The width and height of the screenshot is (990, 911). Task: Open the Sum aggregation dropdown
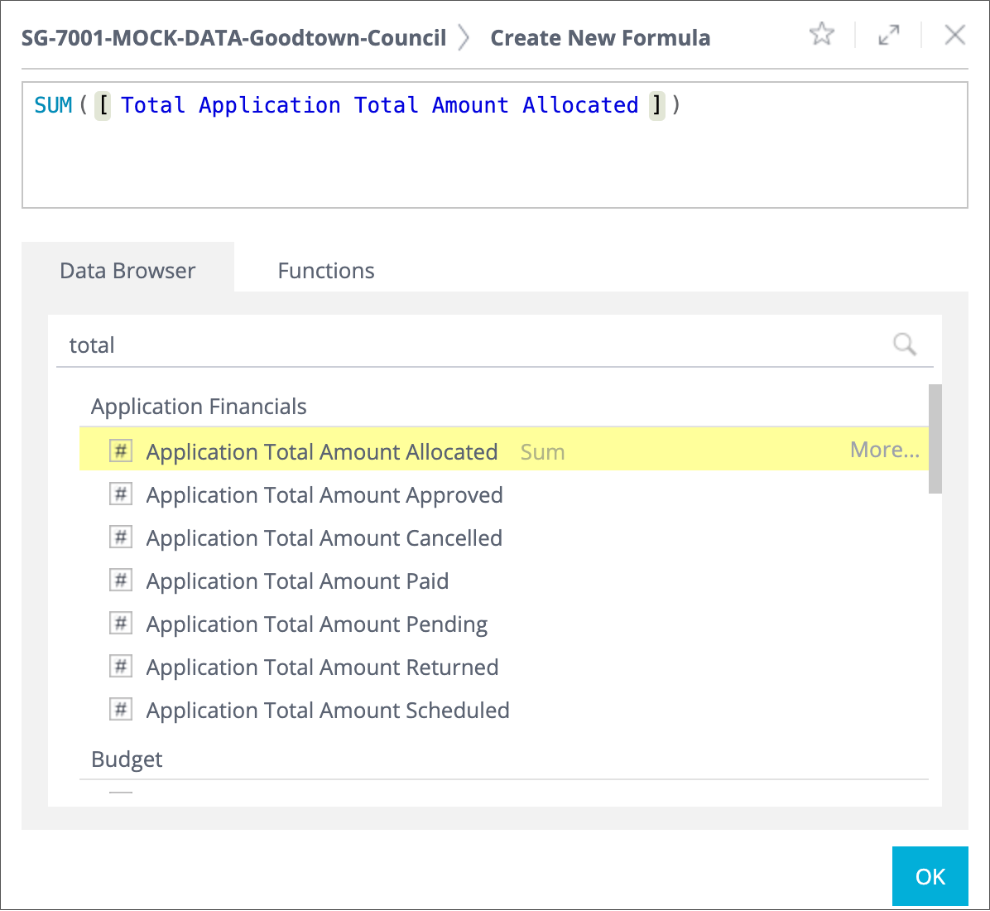pos(542,452)
